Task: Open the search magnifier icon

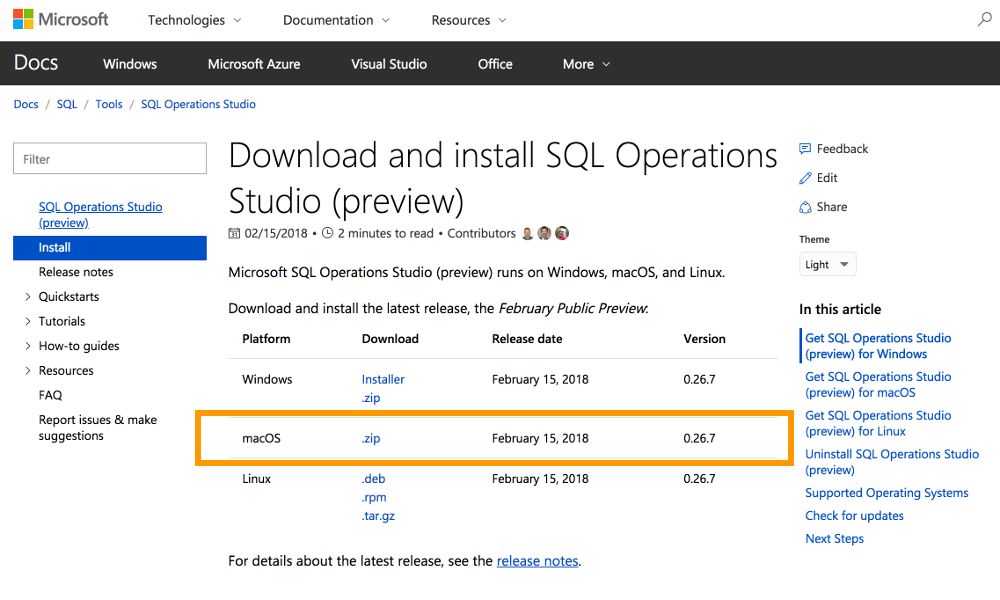Action: click(x=984, y=20)
